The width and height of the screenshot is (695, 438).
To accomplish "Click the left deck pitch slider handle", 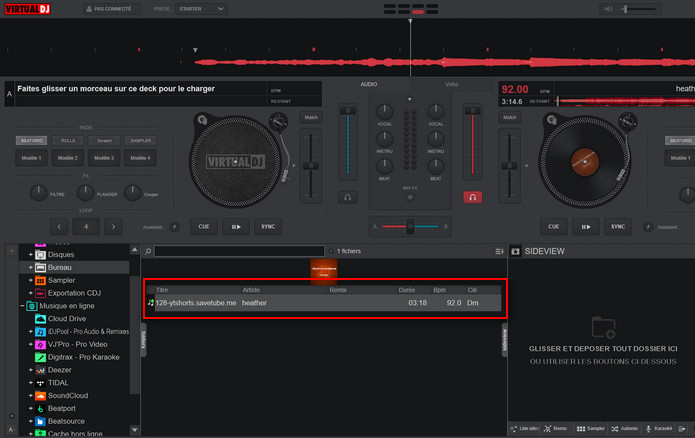I will (x=311, y=166).
